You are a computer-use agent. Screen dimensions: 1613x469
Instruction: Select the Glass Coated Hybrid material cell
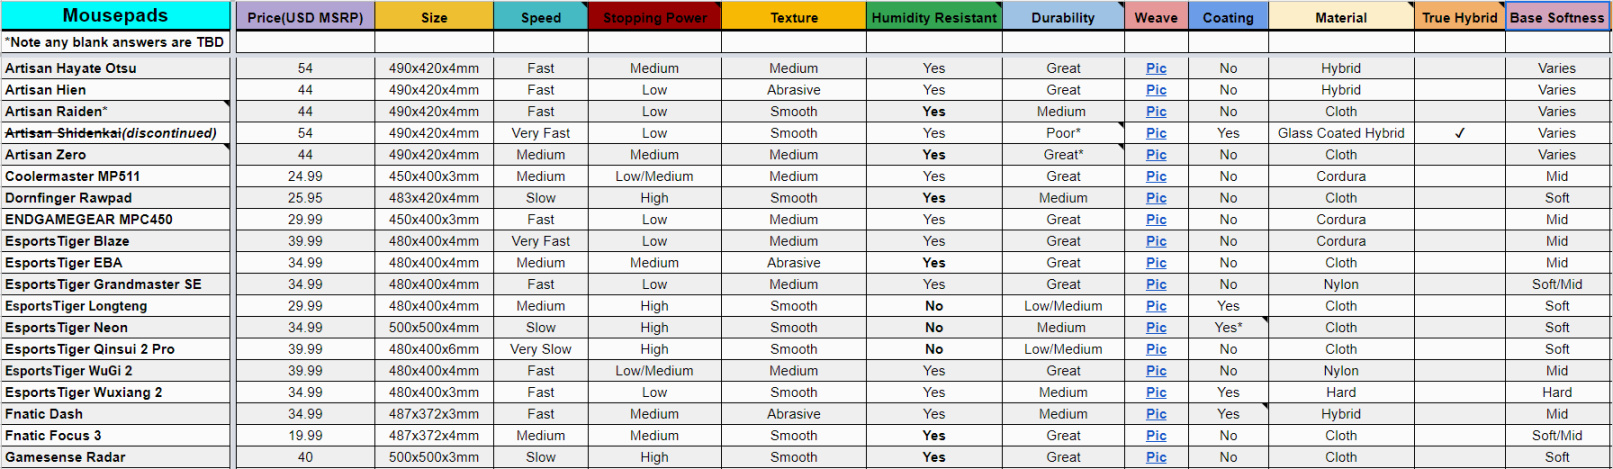1341,133
